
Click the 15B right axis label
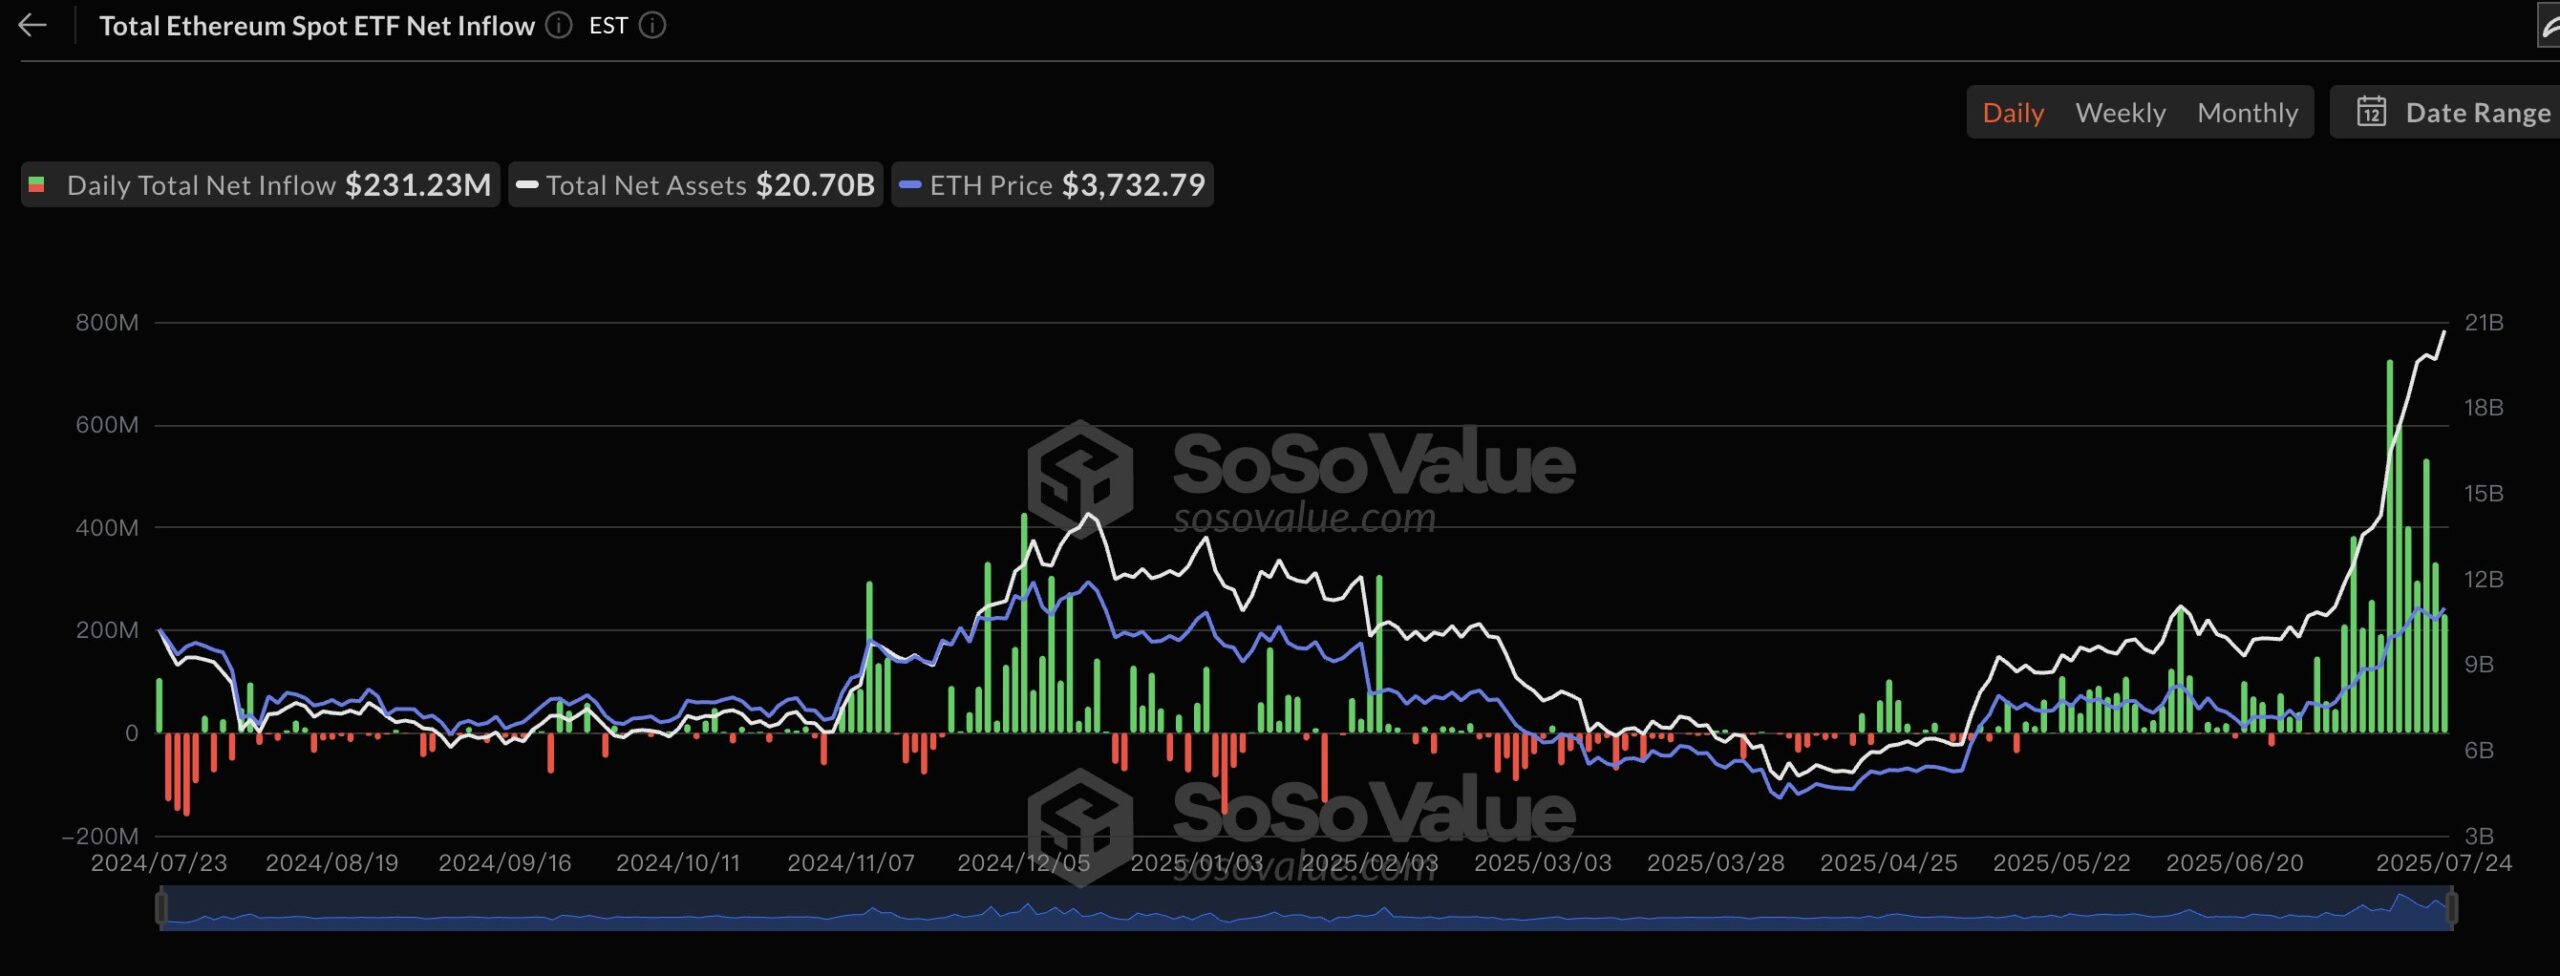(x=2484, y=494)
